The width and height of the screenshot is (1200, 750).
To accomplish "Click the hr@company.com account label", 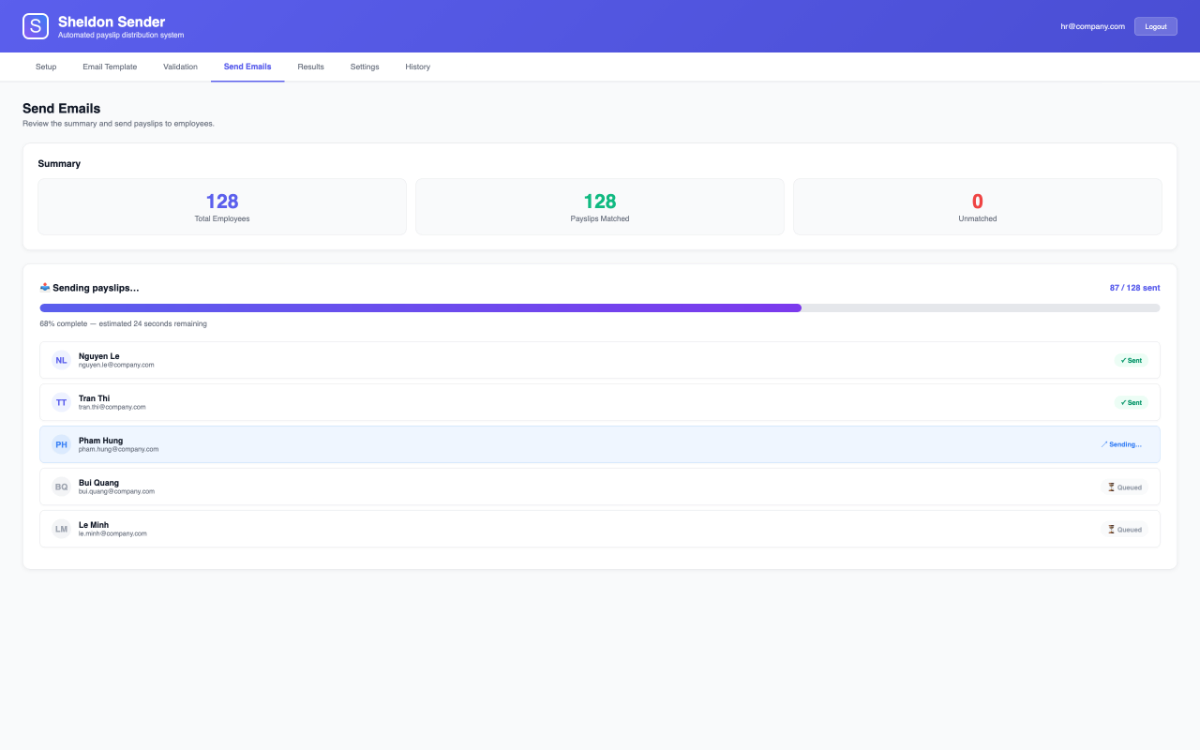I will tap(1093, 26).
